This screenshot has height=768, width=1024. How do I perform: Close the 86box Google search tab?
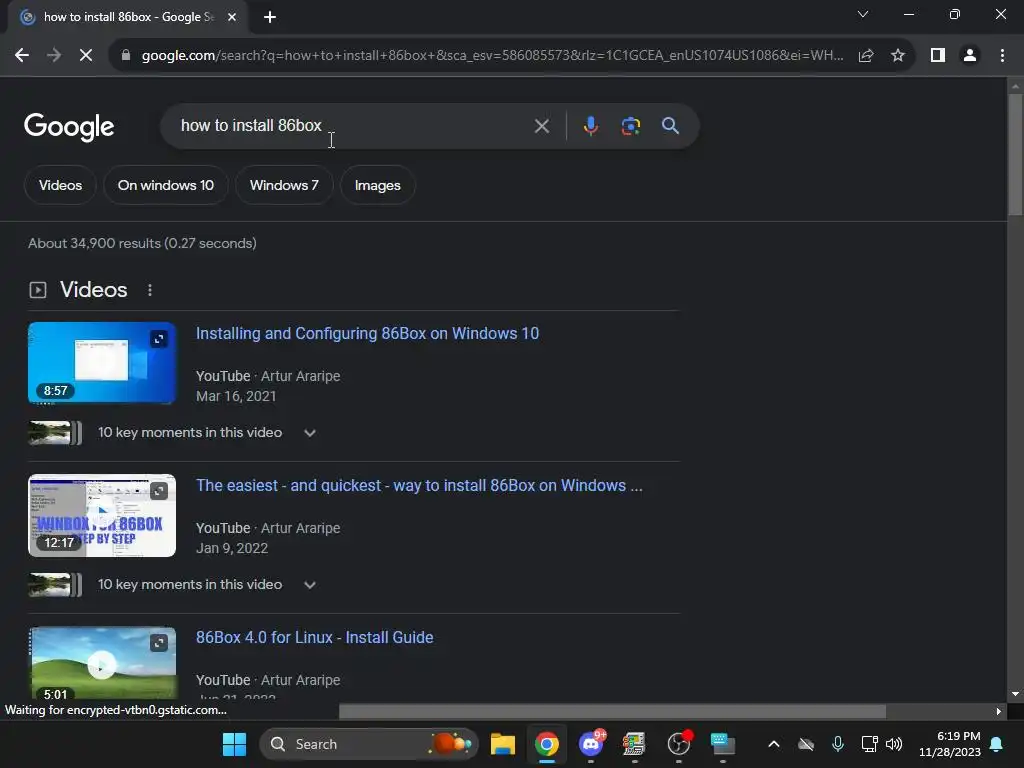231,17
